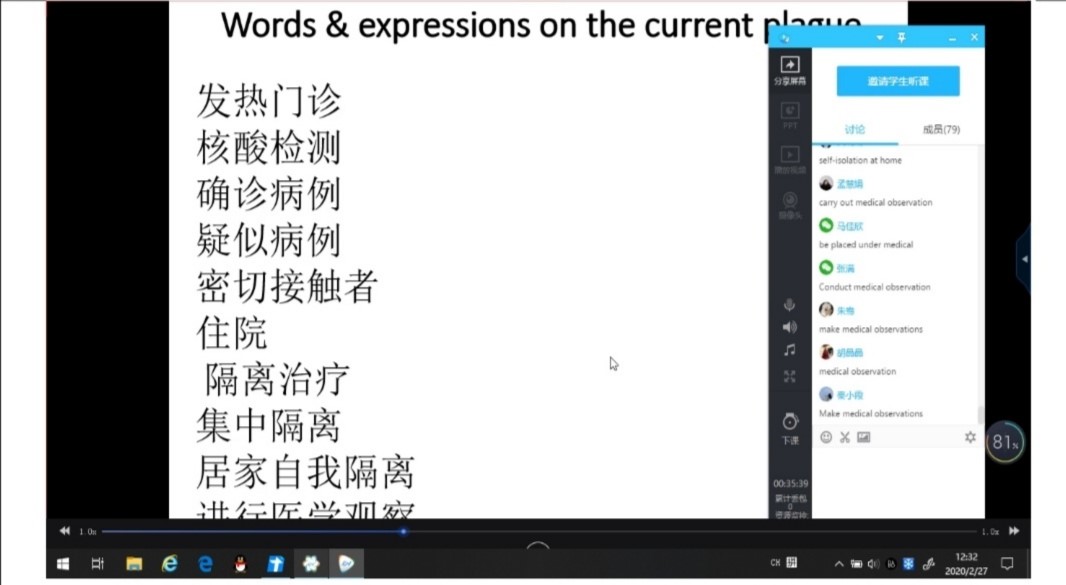
Task: Toggle the pin window icon in title bar
Action: tap(902, 37)
